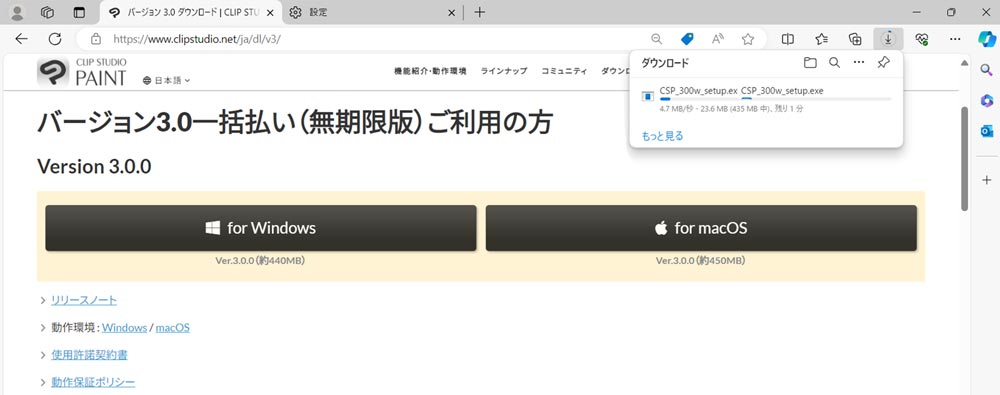Pin the Downloads panel

point(883,63)
